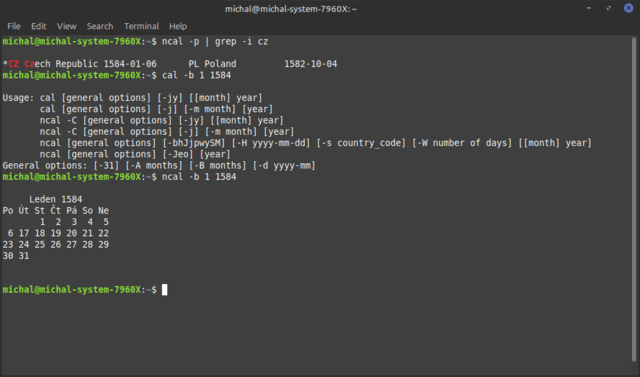
Task: Open the Terminal menu
Action: pos(141,26)
